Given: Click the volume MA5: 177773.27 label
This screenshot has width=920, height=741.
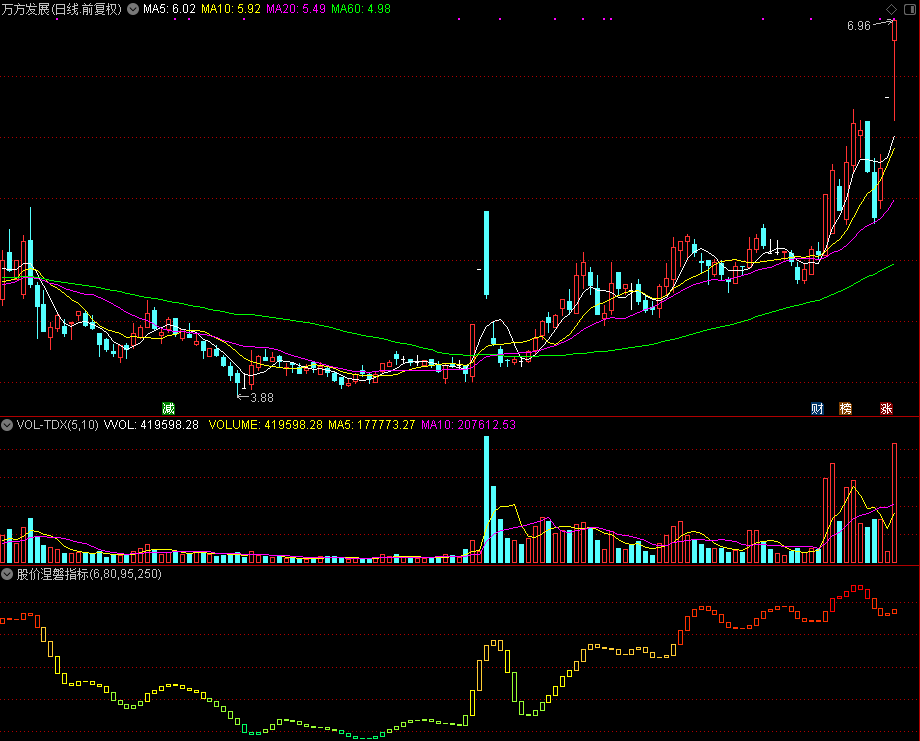Looking at the screenshot, I should (x=372, y=425).
